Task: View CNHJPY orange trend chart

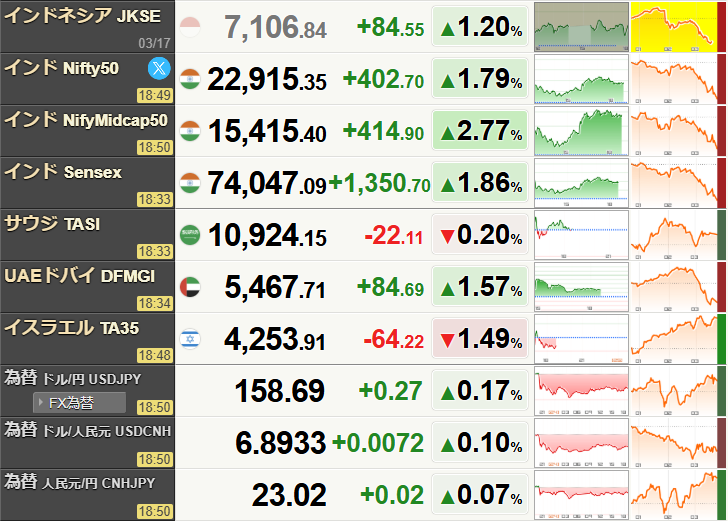Action: 674,495
